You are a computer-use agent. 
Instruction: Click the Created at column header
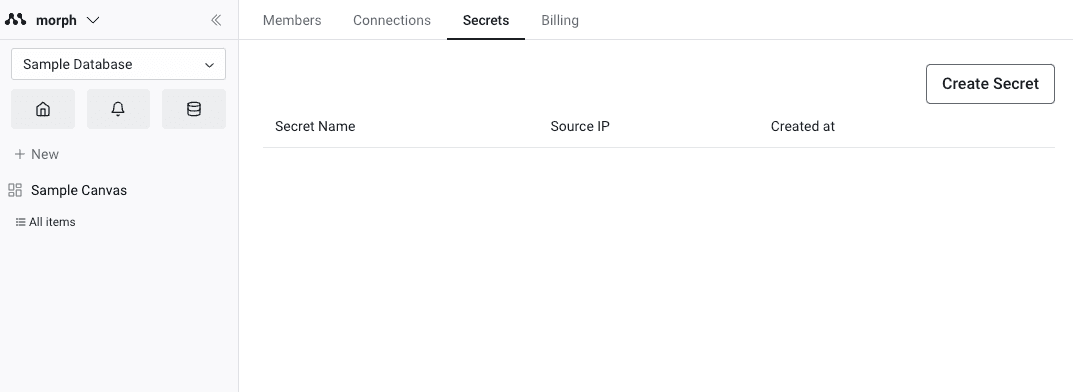[803, 127]
